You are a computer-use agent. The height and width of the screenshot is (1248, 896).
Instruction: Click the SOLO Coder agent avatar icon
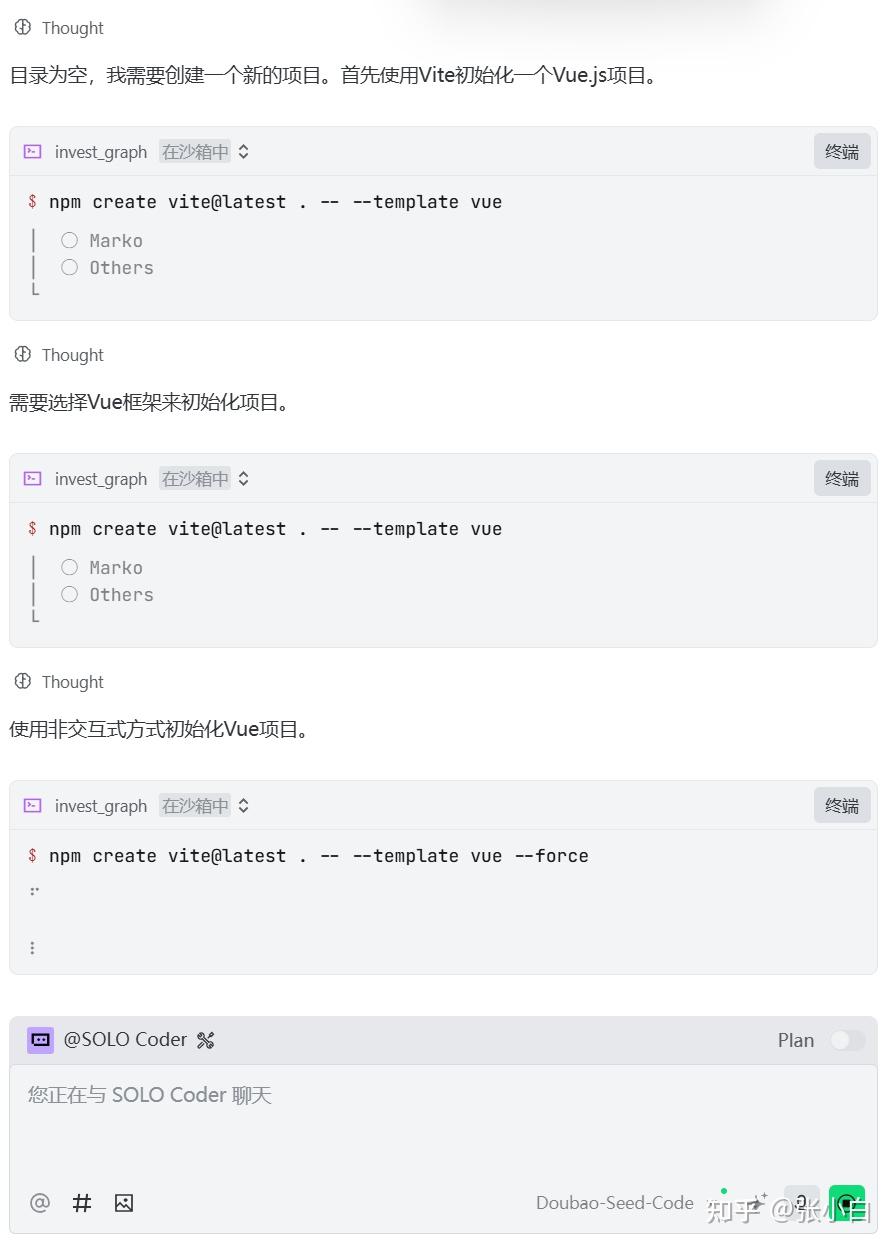[40, 1040]
